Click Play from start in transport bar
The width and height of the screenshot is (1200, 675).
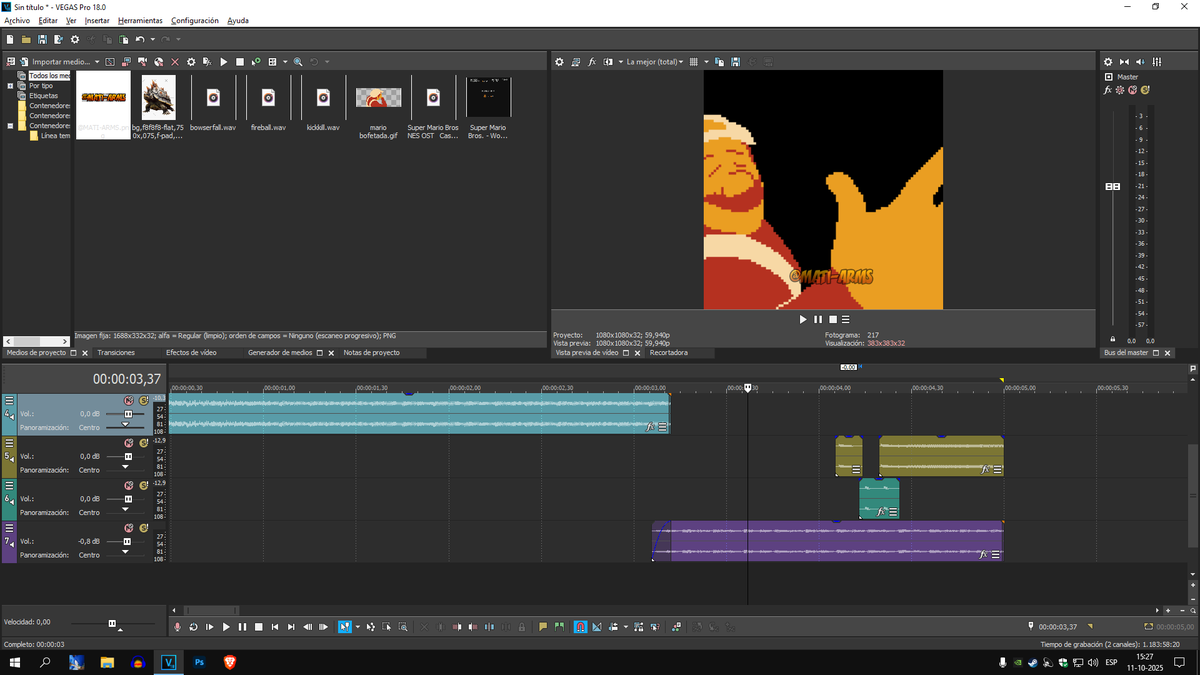[210, 627]
